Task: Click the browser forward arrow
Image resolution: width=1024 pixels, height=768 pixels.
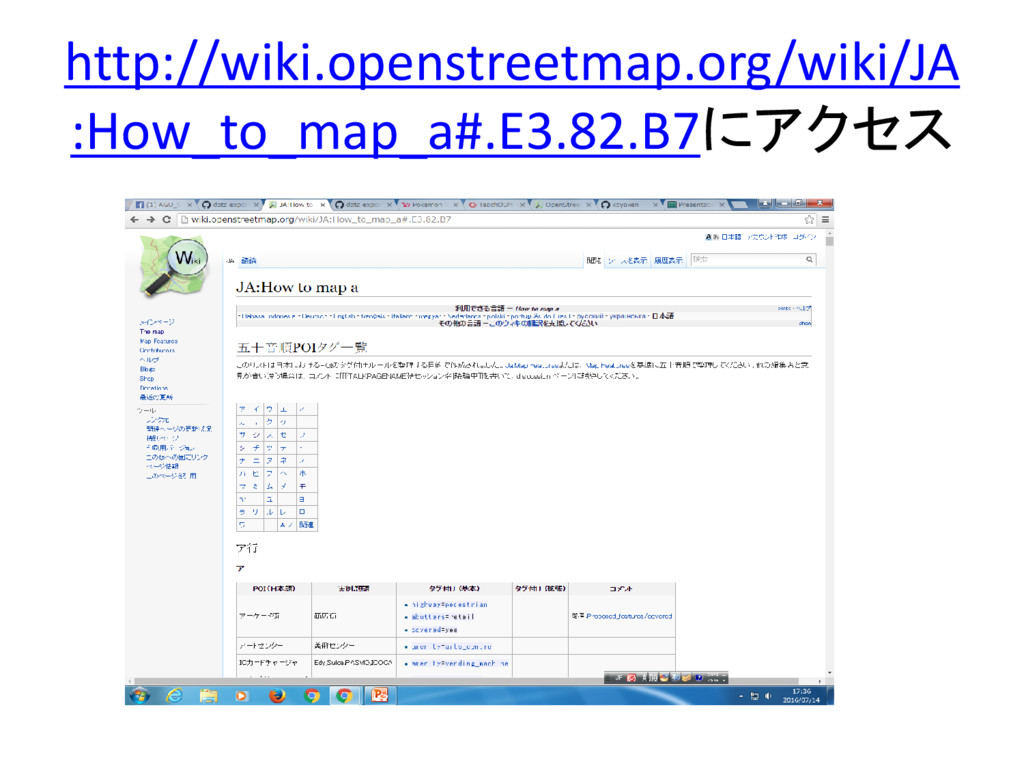Action: (x=151, y=220)
